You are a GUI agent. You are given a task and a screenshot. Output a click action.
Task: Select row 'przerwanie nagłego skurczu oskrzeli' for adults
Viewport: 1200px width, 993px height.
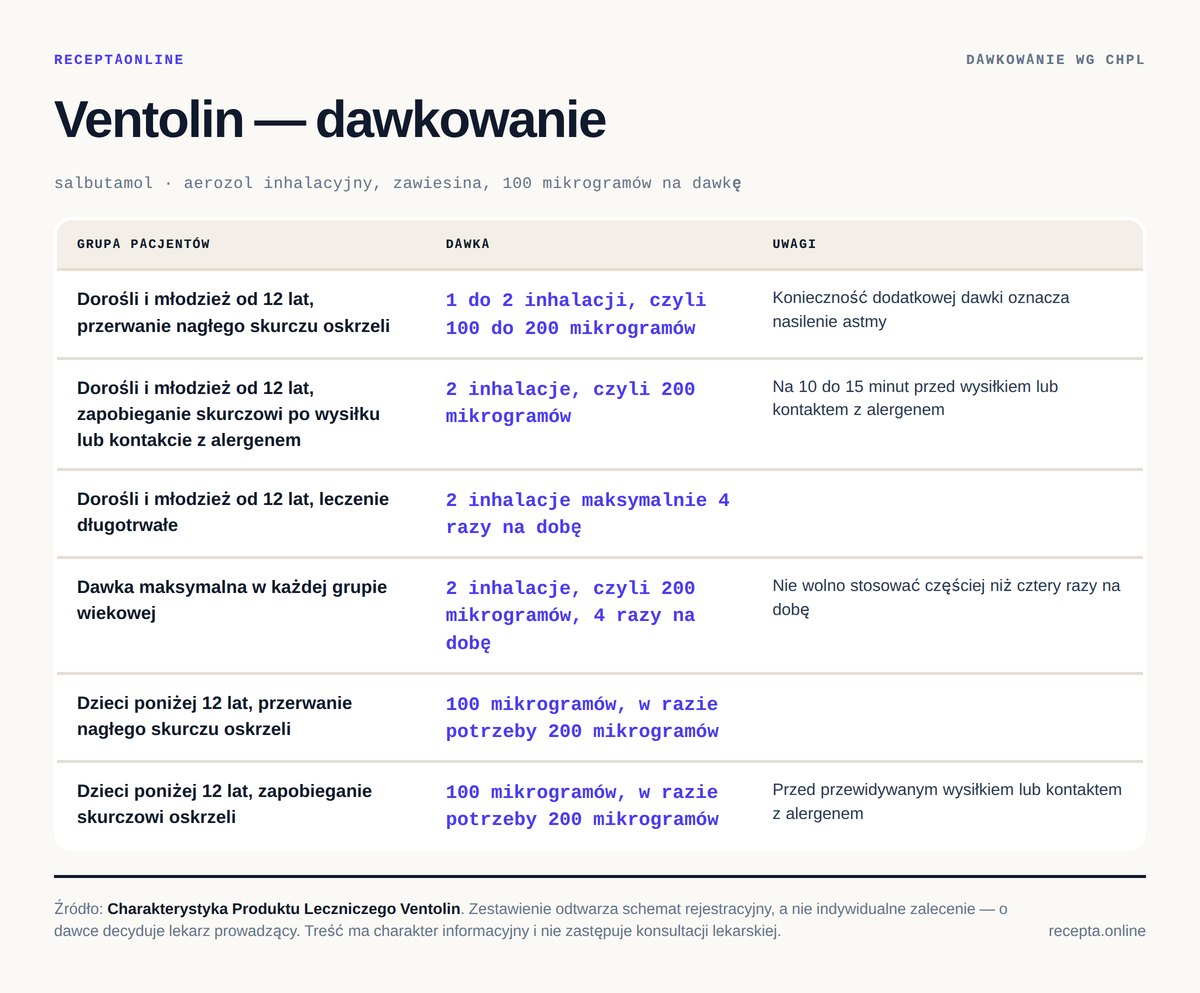600,314
